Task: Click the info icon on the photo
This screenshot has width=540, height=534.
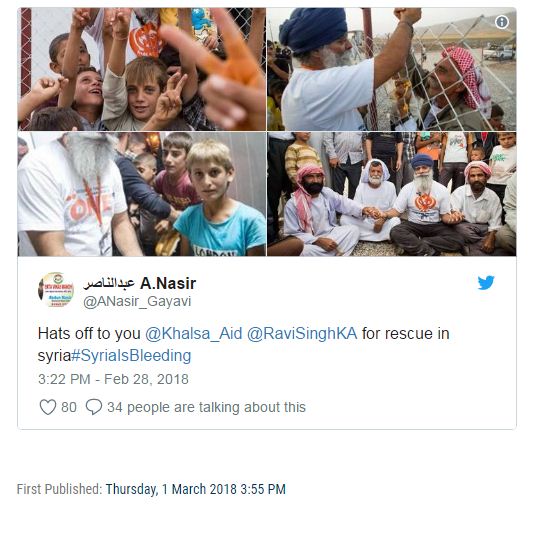Action: click(502, 22)
